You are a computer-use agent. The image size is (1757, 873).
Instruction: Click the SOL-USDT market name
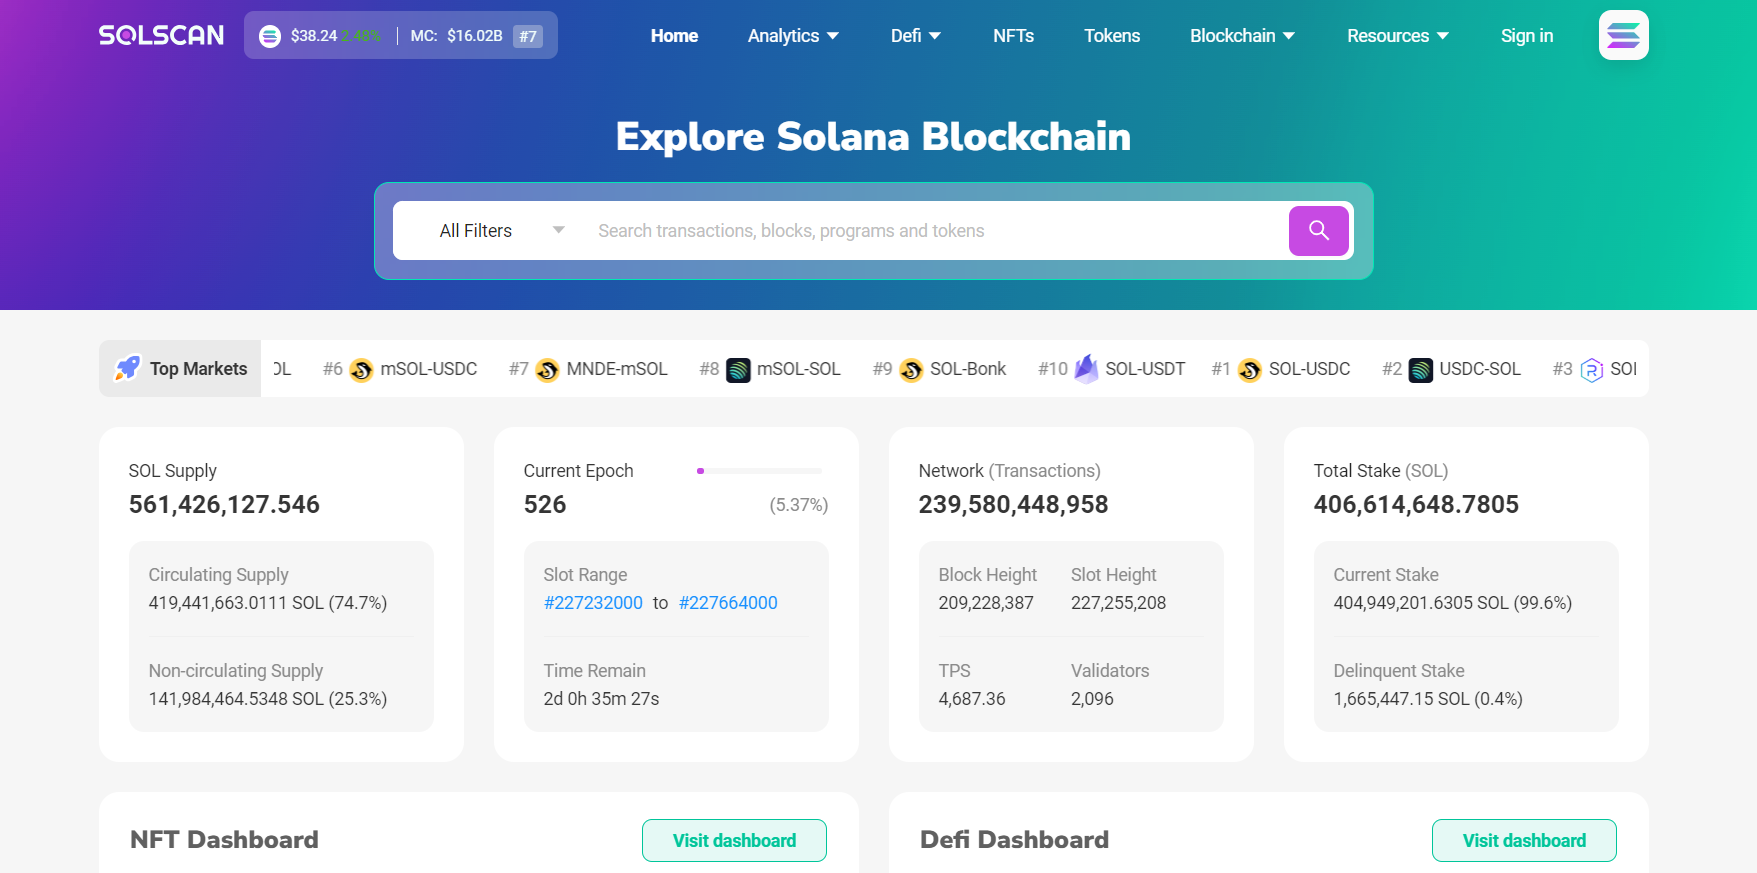(1145, 369)
